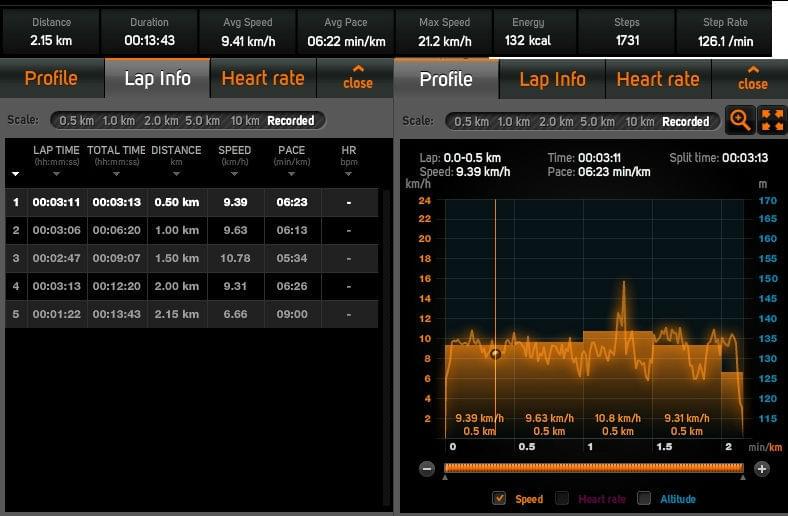This screenshot has height=516, width=788.
Task: Select lap 3 row in table
Action: 192,257
